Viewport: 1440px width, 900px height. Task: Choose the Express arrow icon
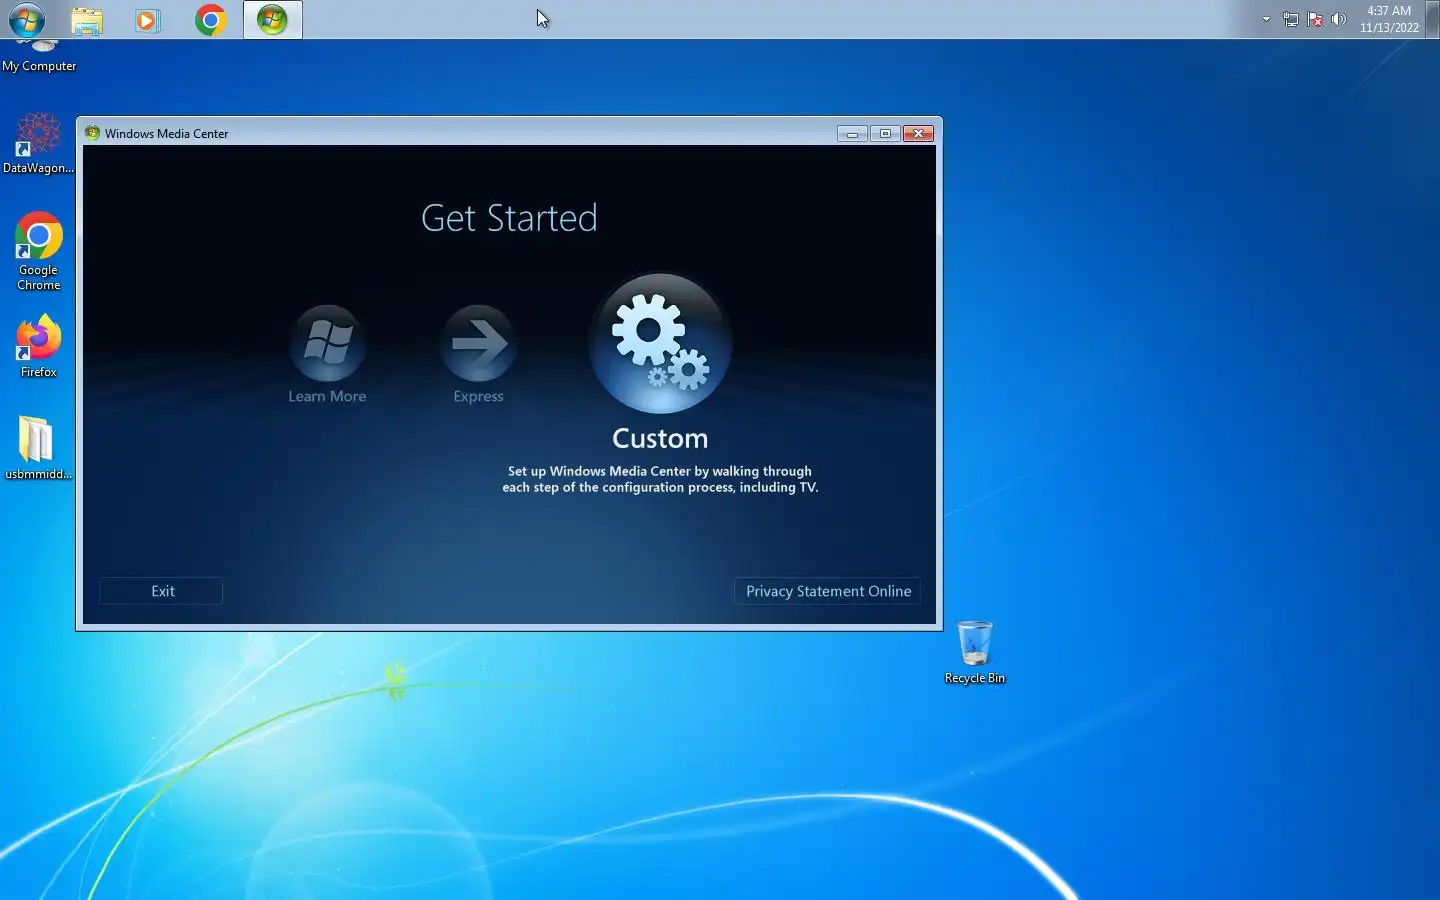pyautogui.click(x=478, y=343)
